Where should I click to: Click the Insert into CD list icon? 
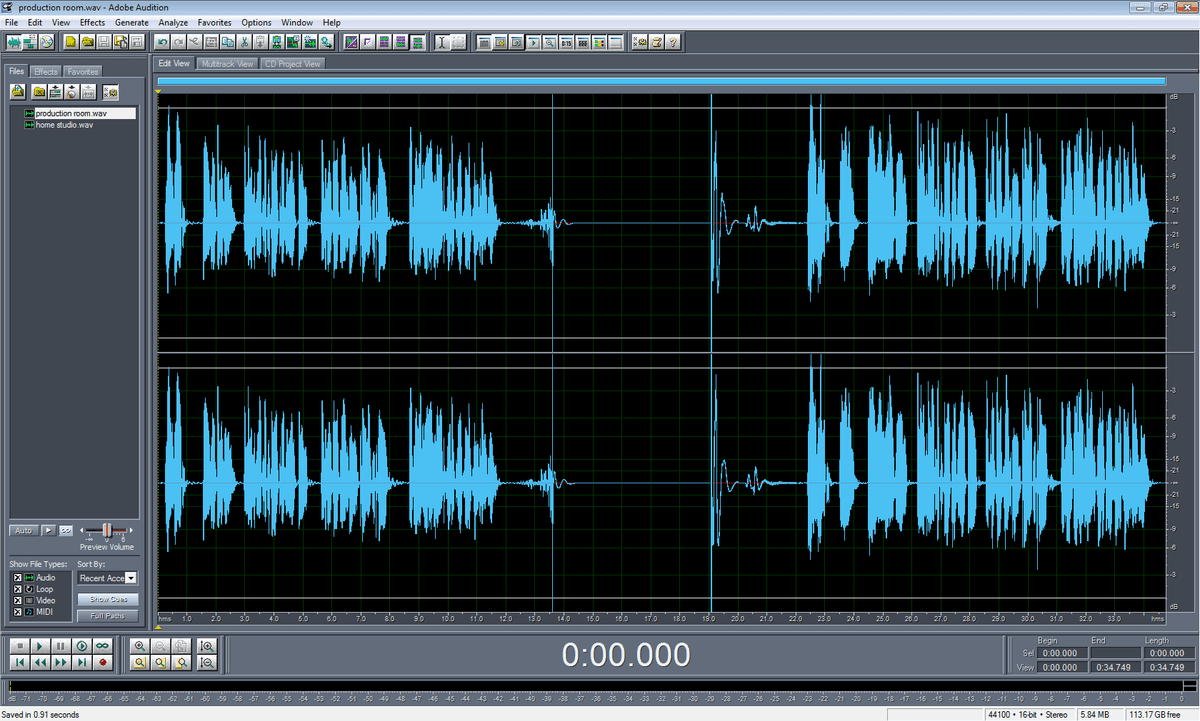tap(71, 92)
